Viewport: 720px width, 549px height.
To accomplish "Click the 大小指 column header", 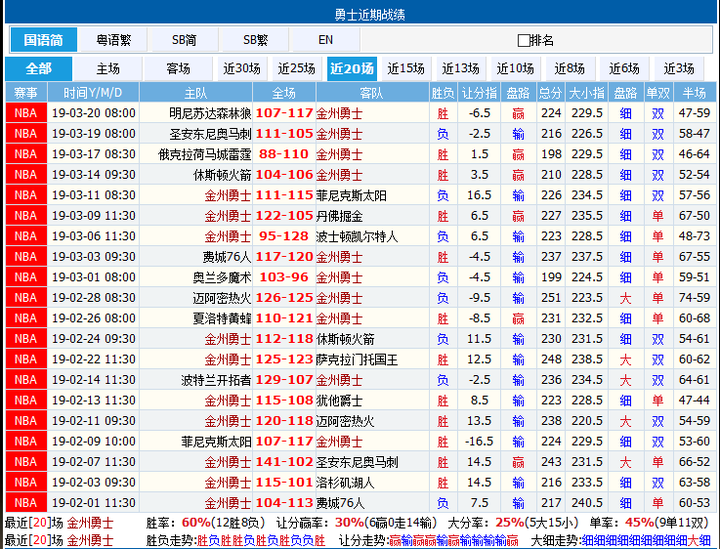I will [587, 93].
